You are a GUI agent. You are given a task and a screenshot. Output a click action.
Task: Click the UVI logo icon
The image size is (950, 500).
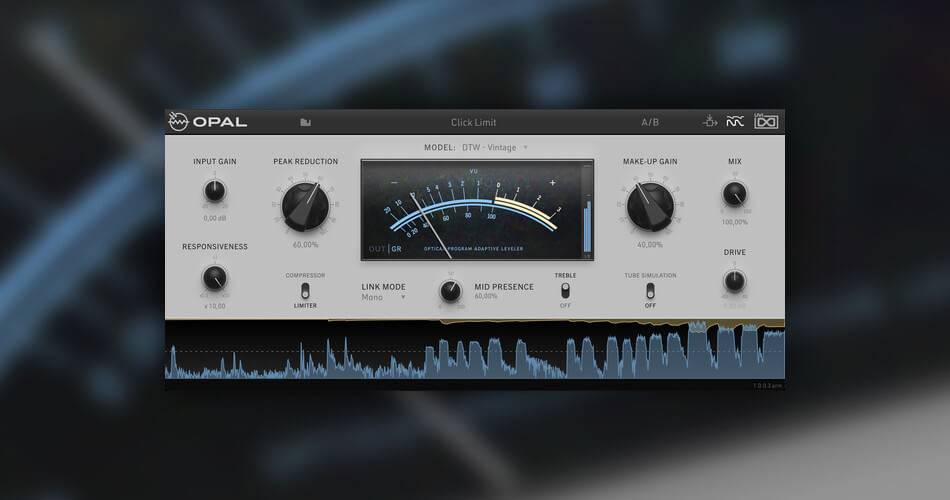[x=766, y=121]
